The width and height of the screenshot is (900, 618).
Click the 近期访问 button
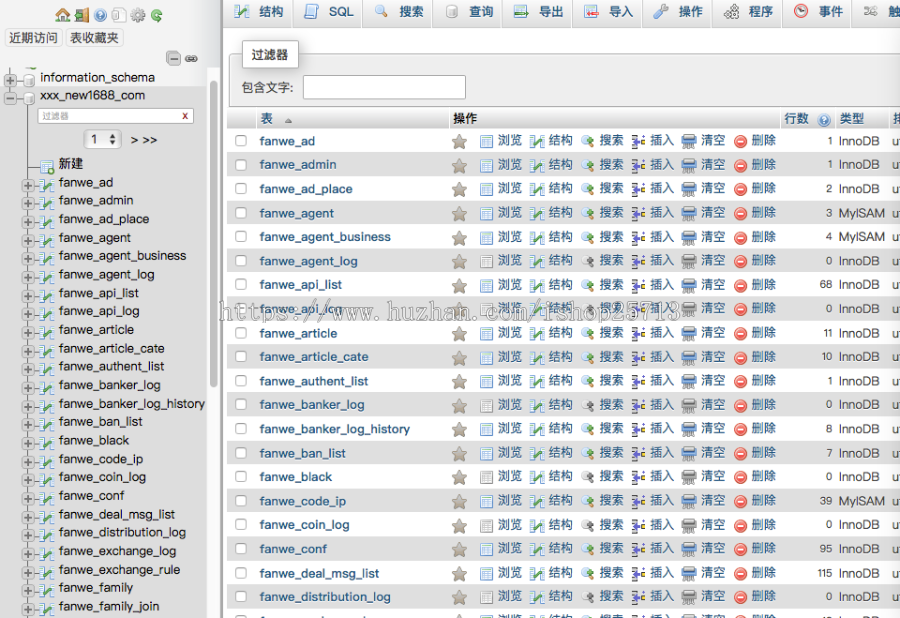(33, 38)
